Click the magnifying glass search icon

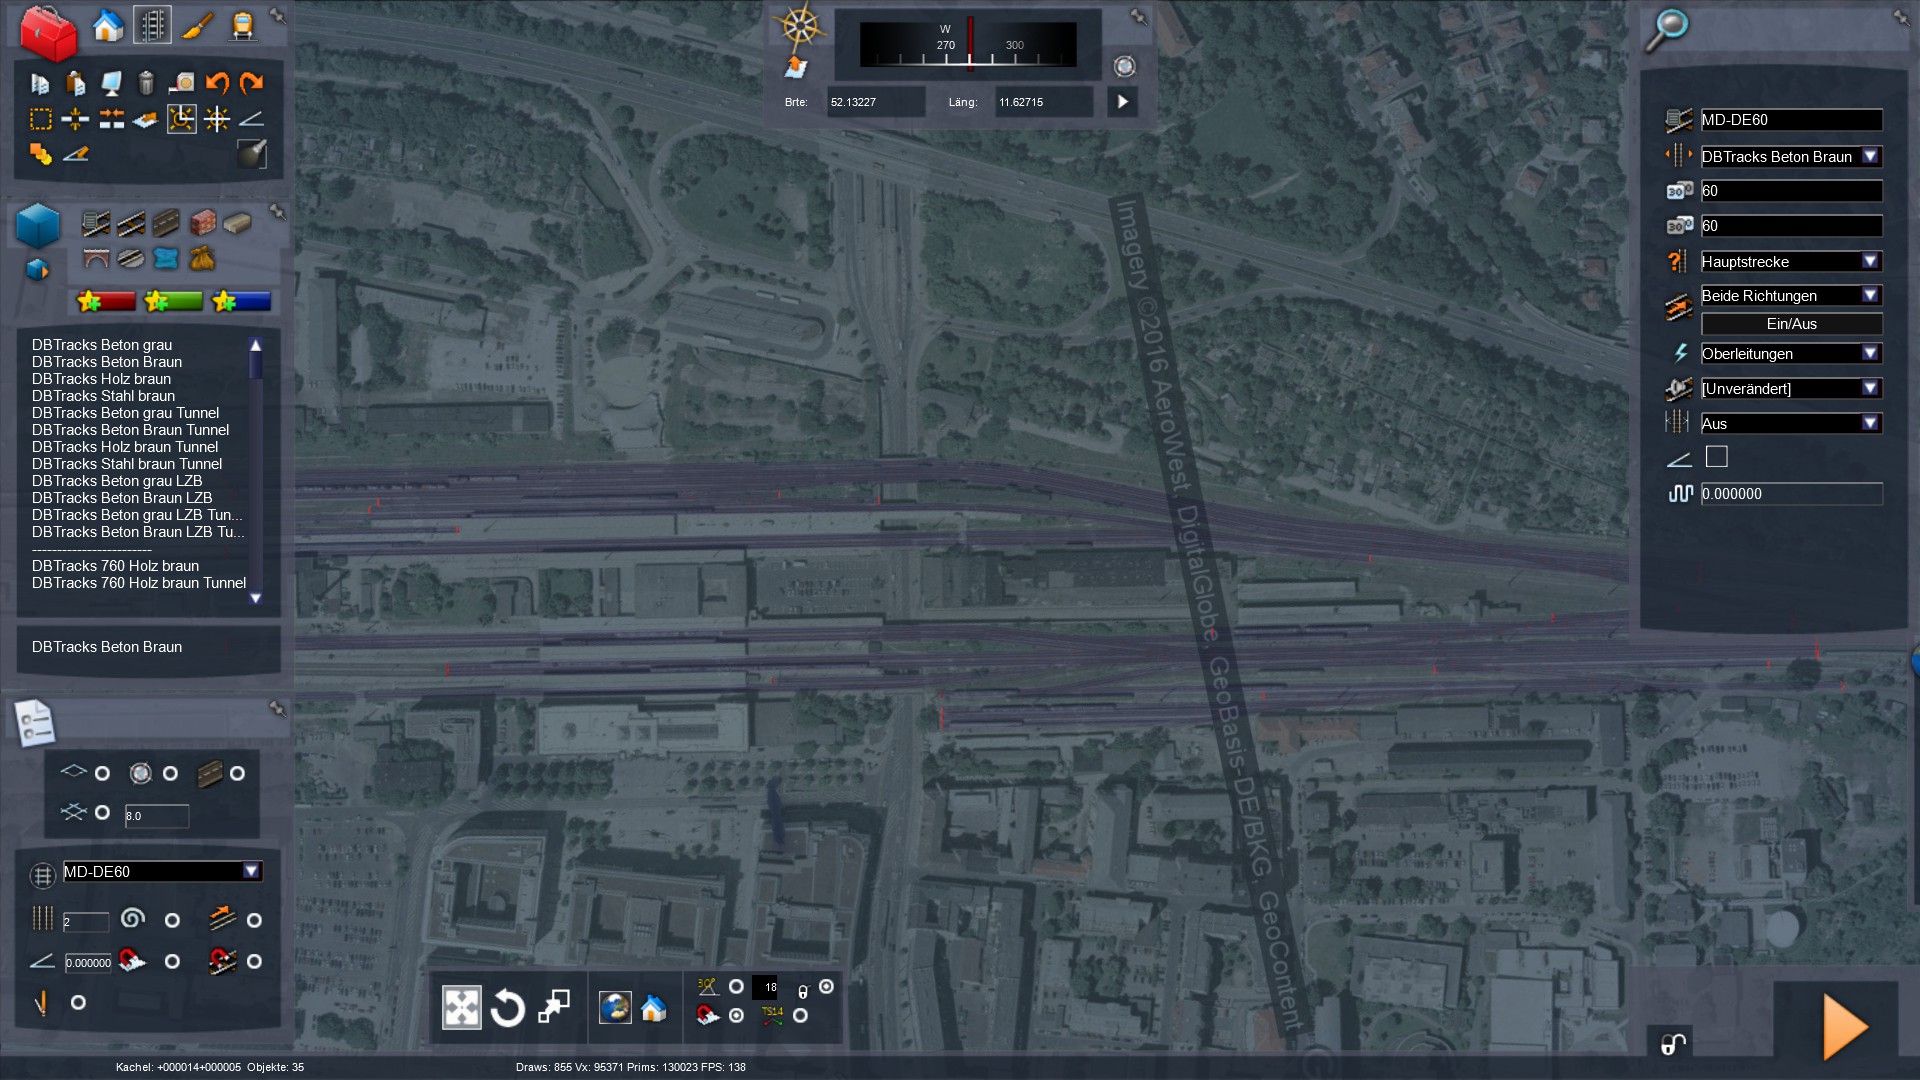click(x=1667, y=29)
